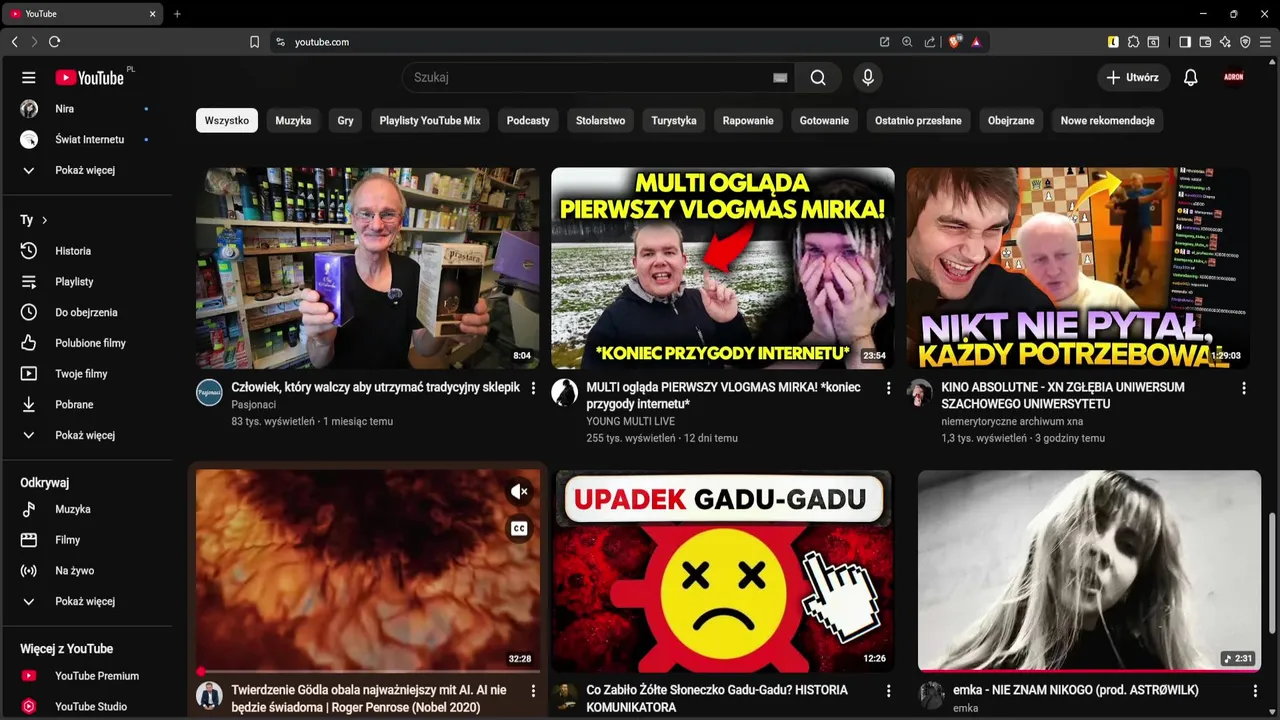Open notifications bell
This screenshot has height=720, width=1280.
pos(1190,77)
